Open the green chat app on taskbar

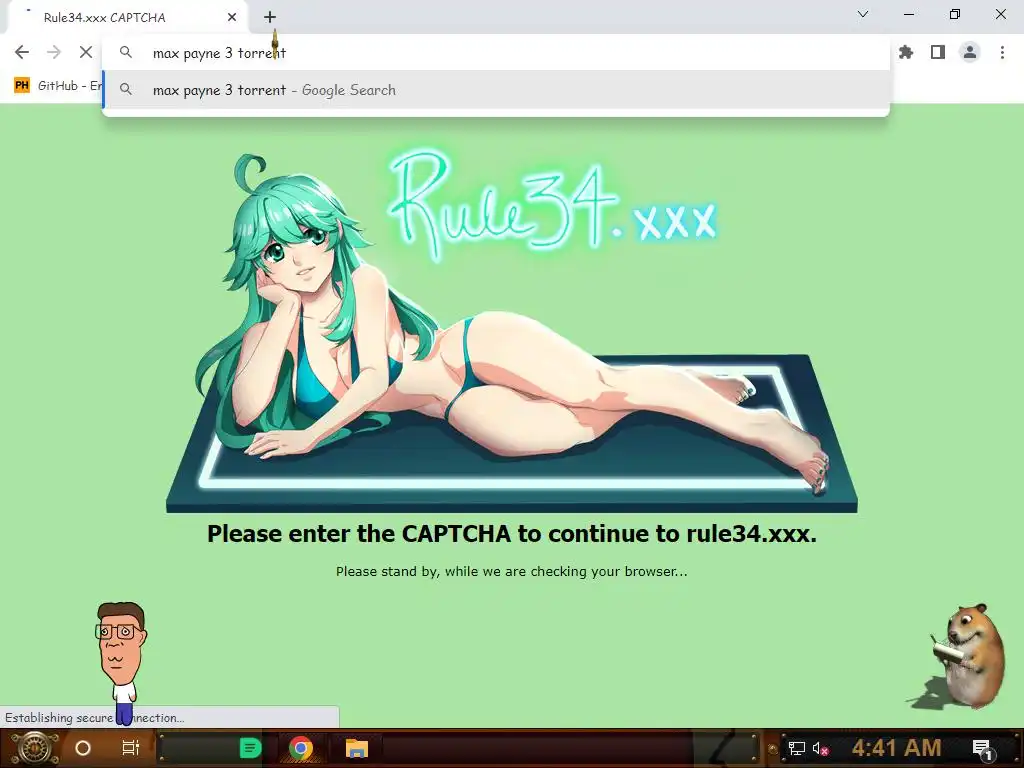tap(249, 748)
